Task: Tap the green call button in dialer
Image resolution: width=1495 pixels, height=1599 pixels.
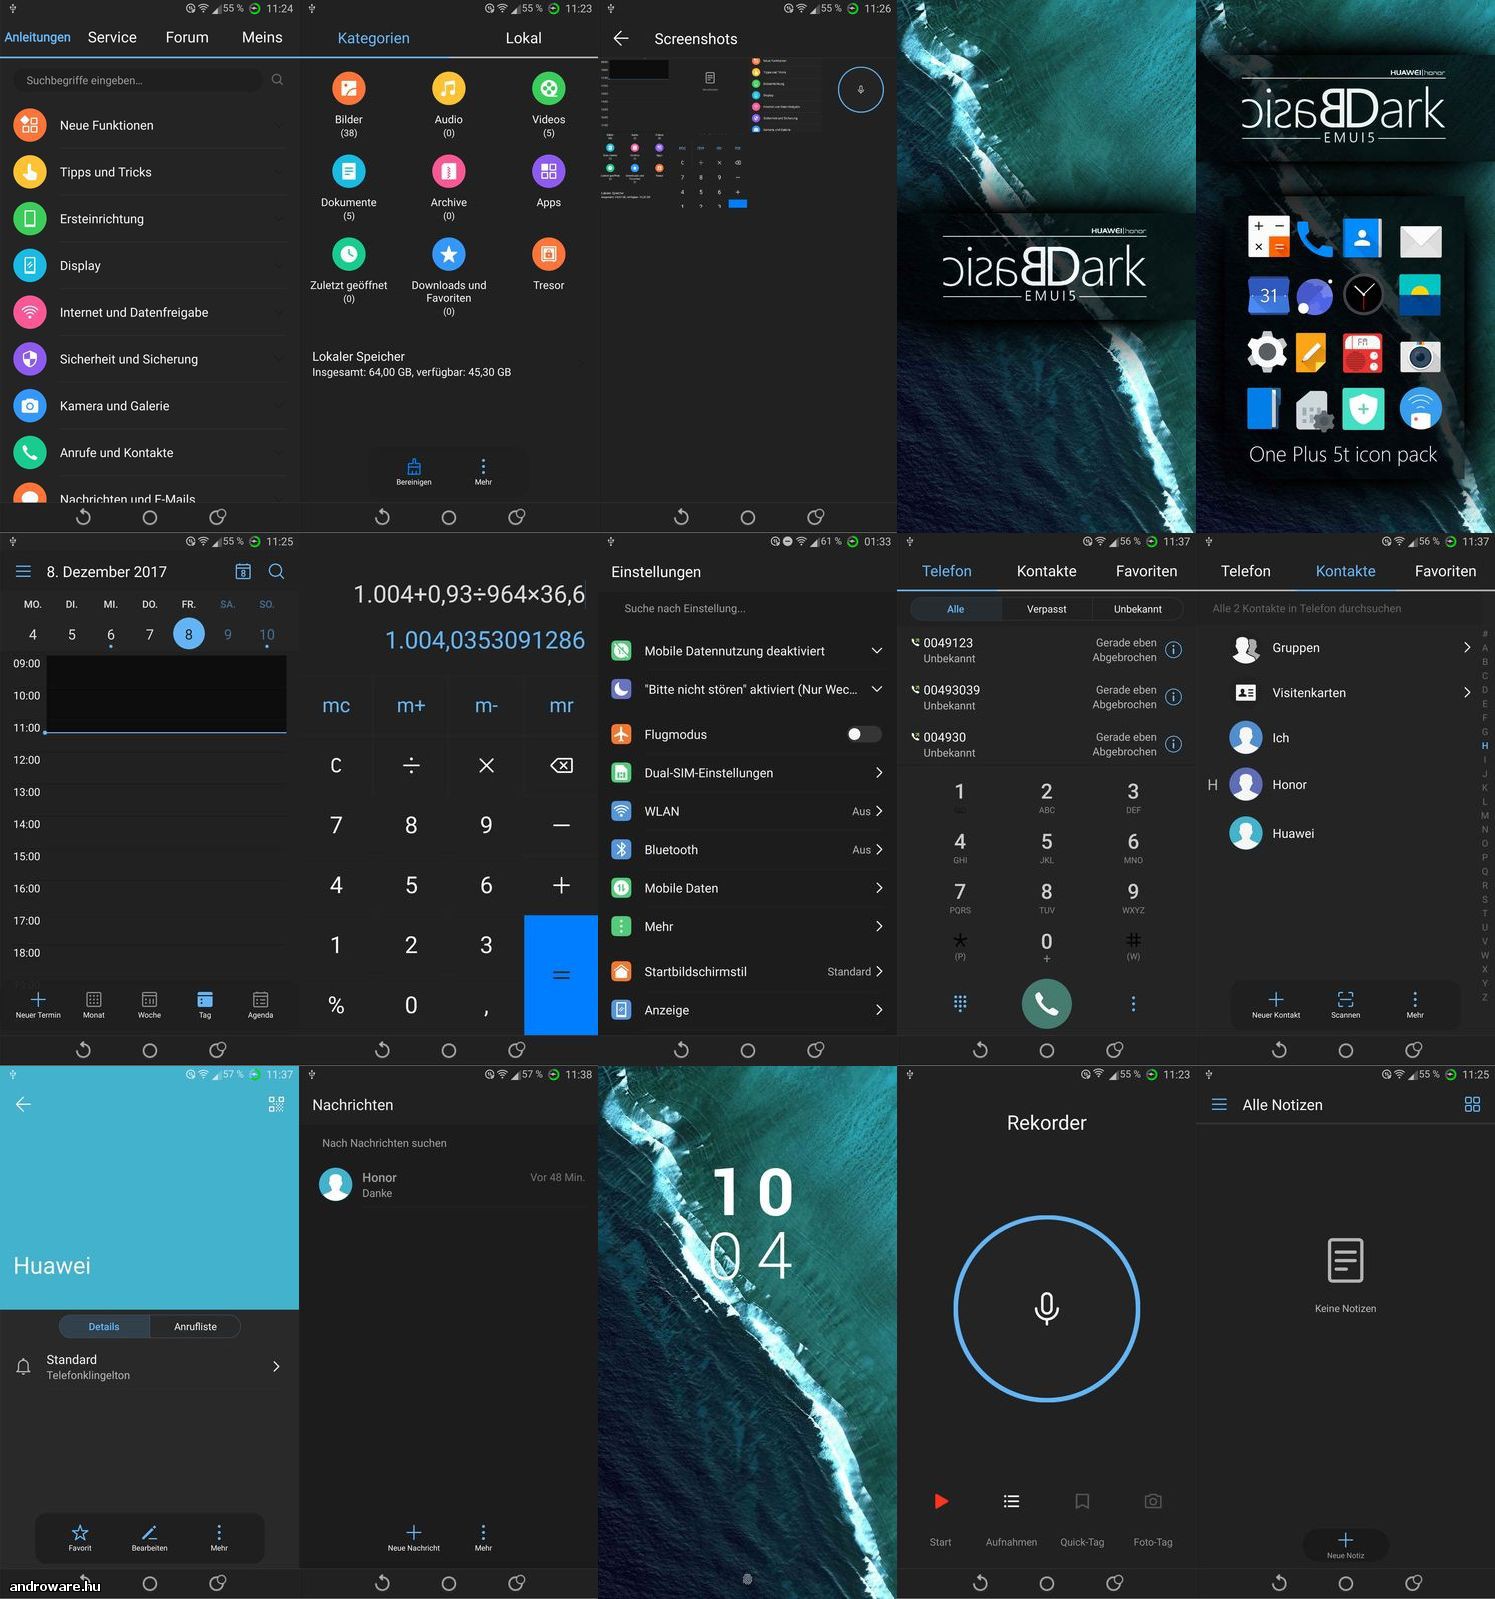Action: [1046, 1003]
